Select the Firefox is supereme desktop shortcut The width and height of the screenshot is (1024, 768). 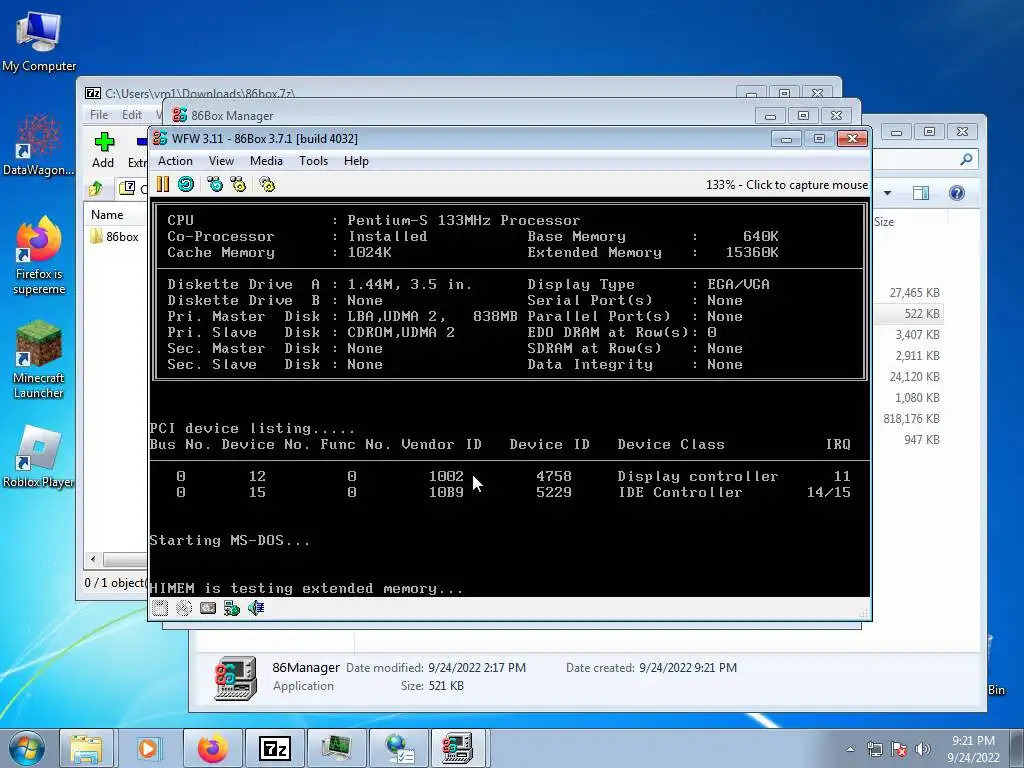pos(39,256)
